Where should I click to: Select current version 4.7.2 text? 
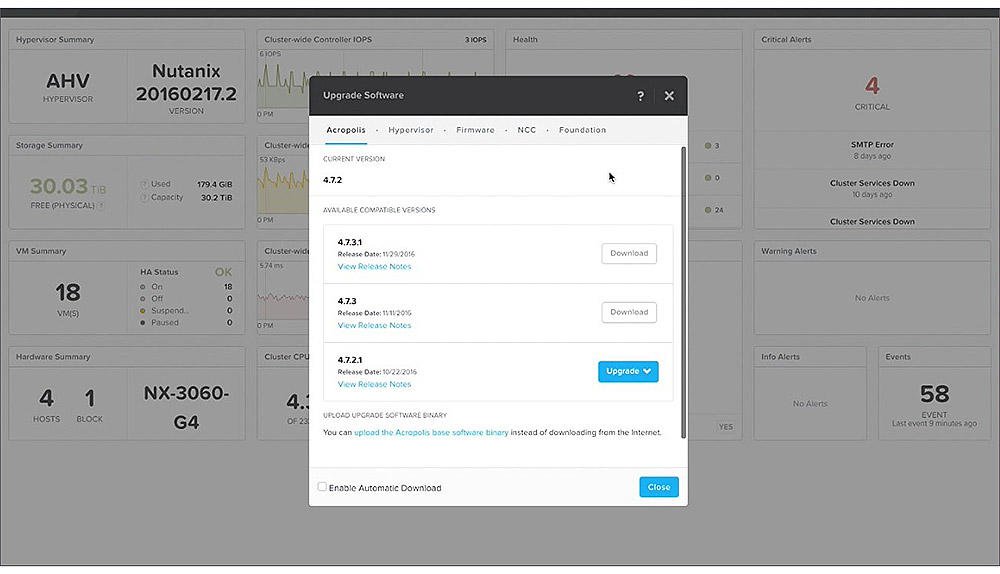pos(332,180)
